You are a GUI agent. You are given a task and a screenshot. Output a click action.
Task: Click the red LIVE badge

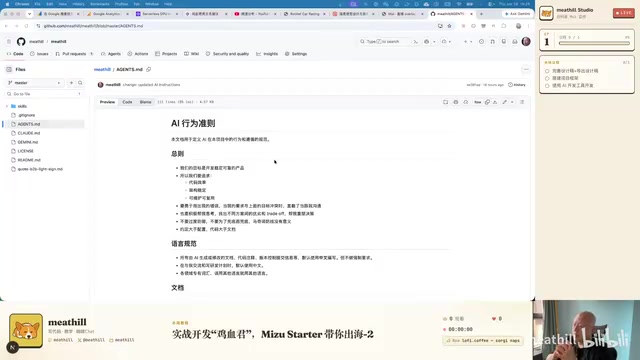624,13
